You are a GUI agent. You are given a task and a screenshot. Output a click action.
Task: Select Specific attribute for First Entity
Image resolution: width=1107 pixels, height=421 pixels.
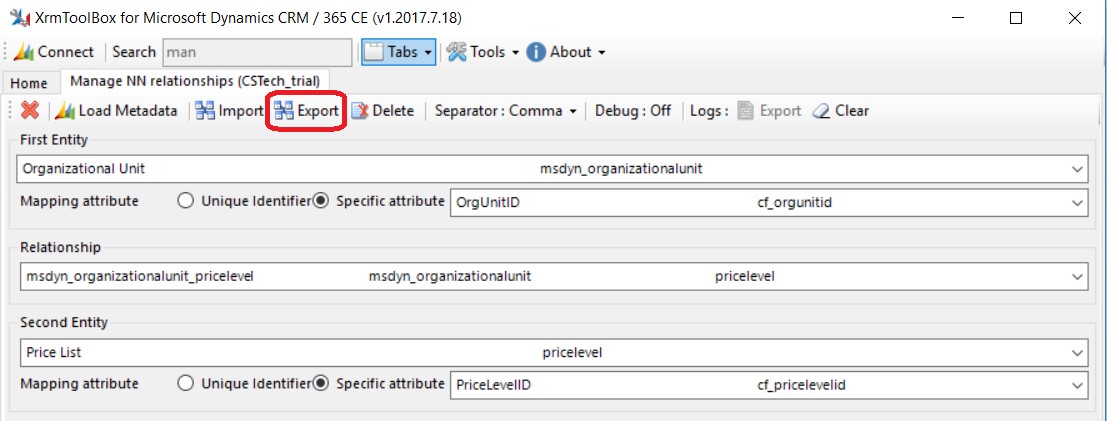[x=379, y=201]
